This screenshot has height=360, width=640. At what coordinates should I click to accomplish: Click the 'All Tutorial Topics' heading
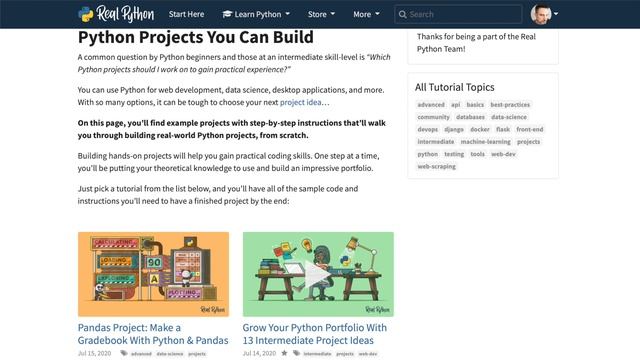click(454, 87)
